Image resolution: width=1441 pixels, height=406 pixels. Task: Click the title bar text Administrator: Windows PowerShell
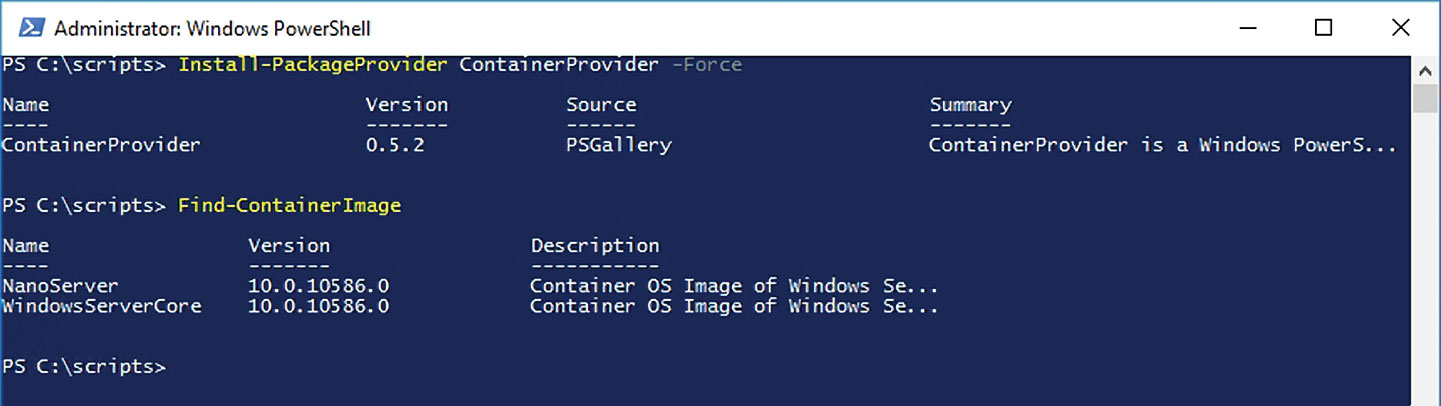pos(212,28)
